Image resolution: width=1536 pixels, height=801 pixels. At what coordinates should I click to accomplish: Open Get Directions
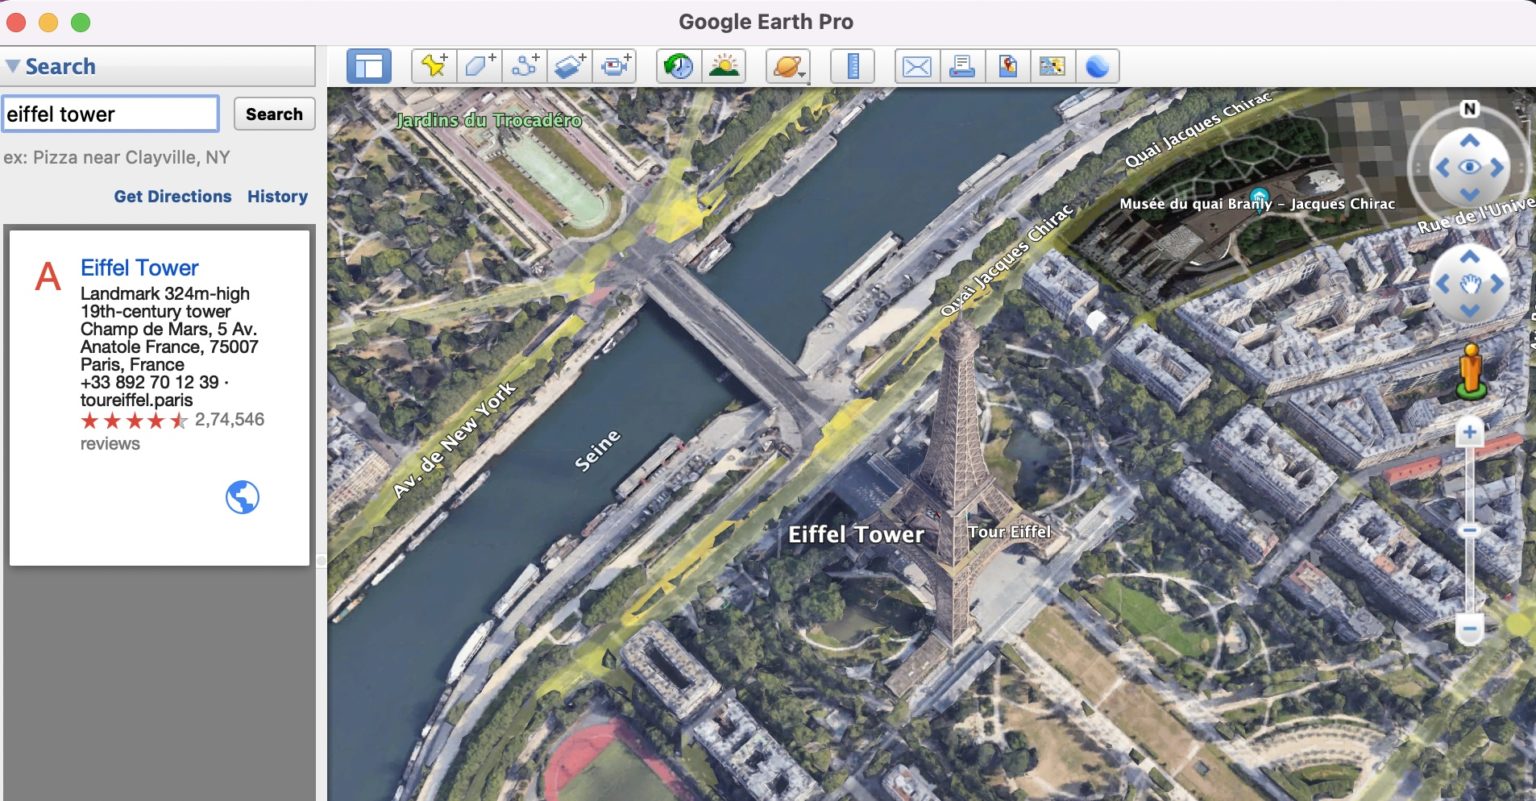(172, 196)
